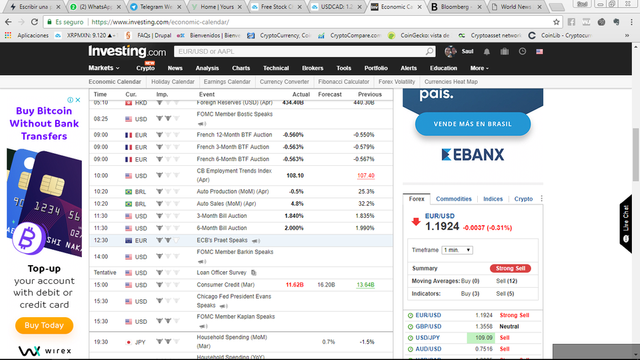The width and height of the screenshot is (640, 360).
Task: Open the Live Chat side tab
Action: [626, 224]
